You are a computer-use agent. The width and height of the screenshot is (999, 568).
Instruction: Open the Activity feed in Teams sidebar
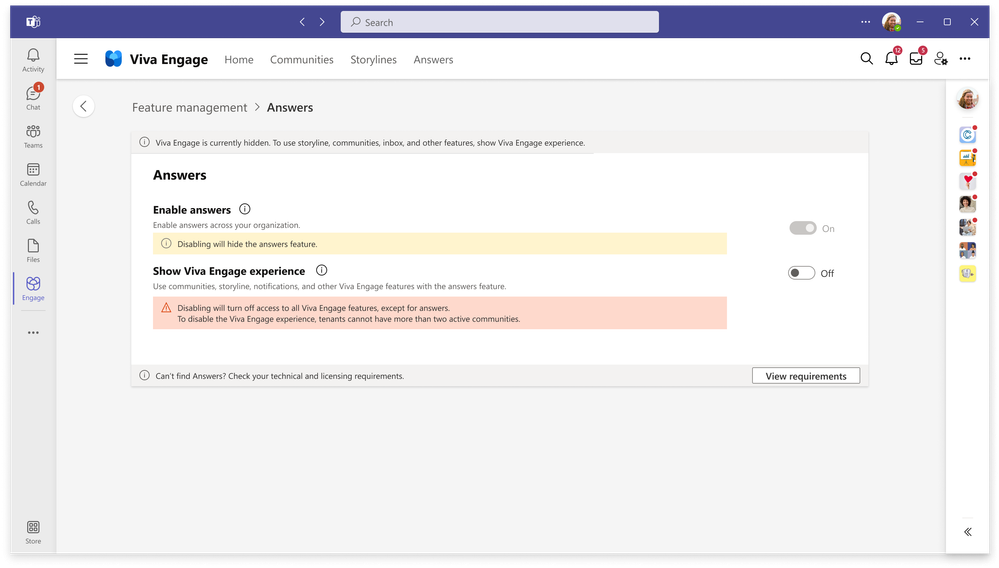click(x=33, y=60)
